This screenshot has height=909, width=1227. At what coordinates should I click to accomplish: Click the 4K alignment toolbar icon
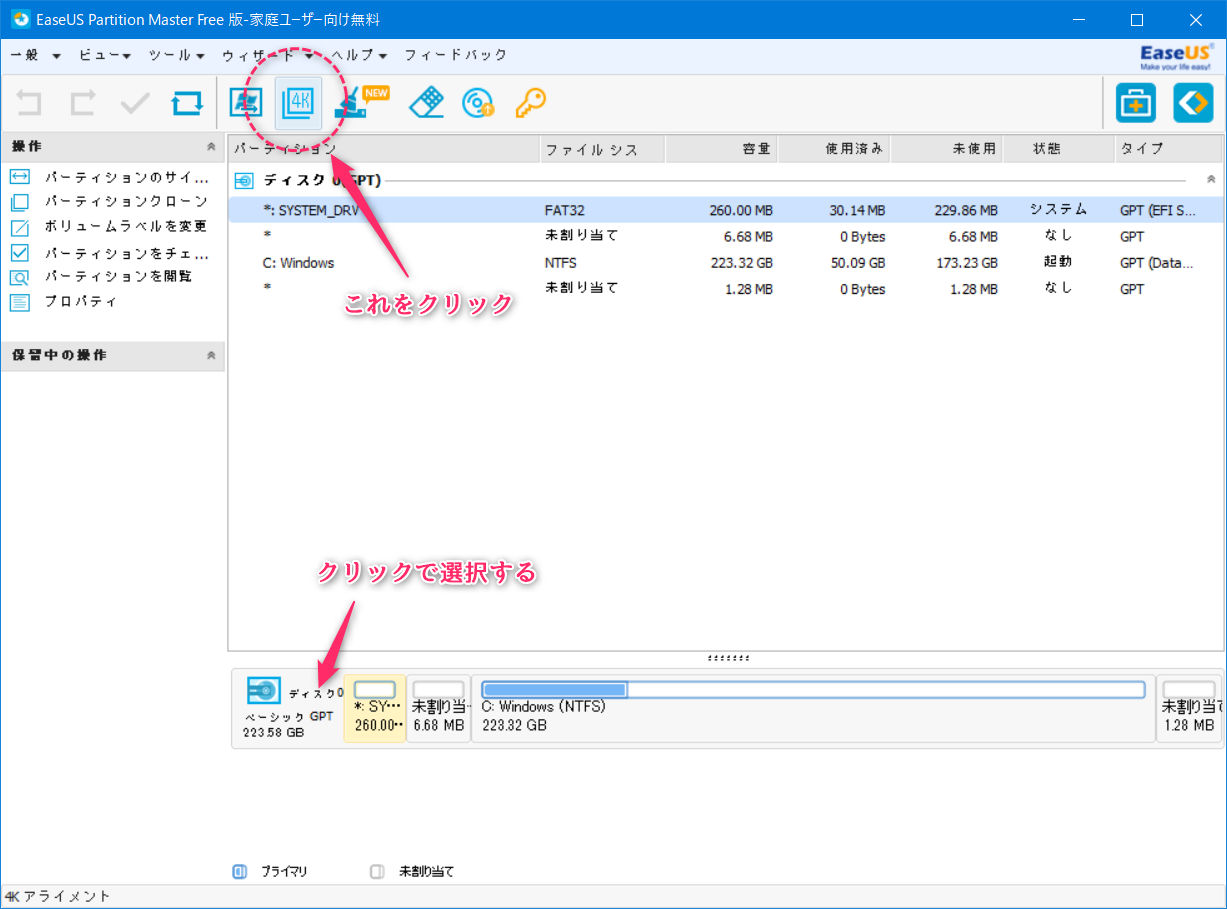[298, 103]
